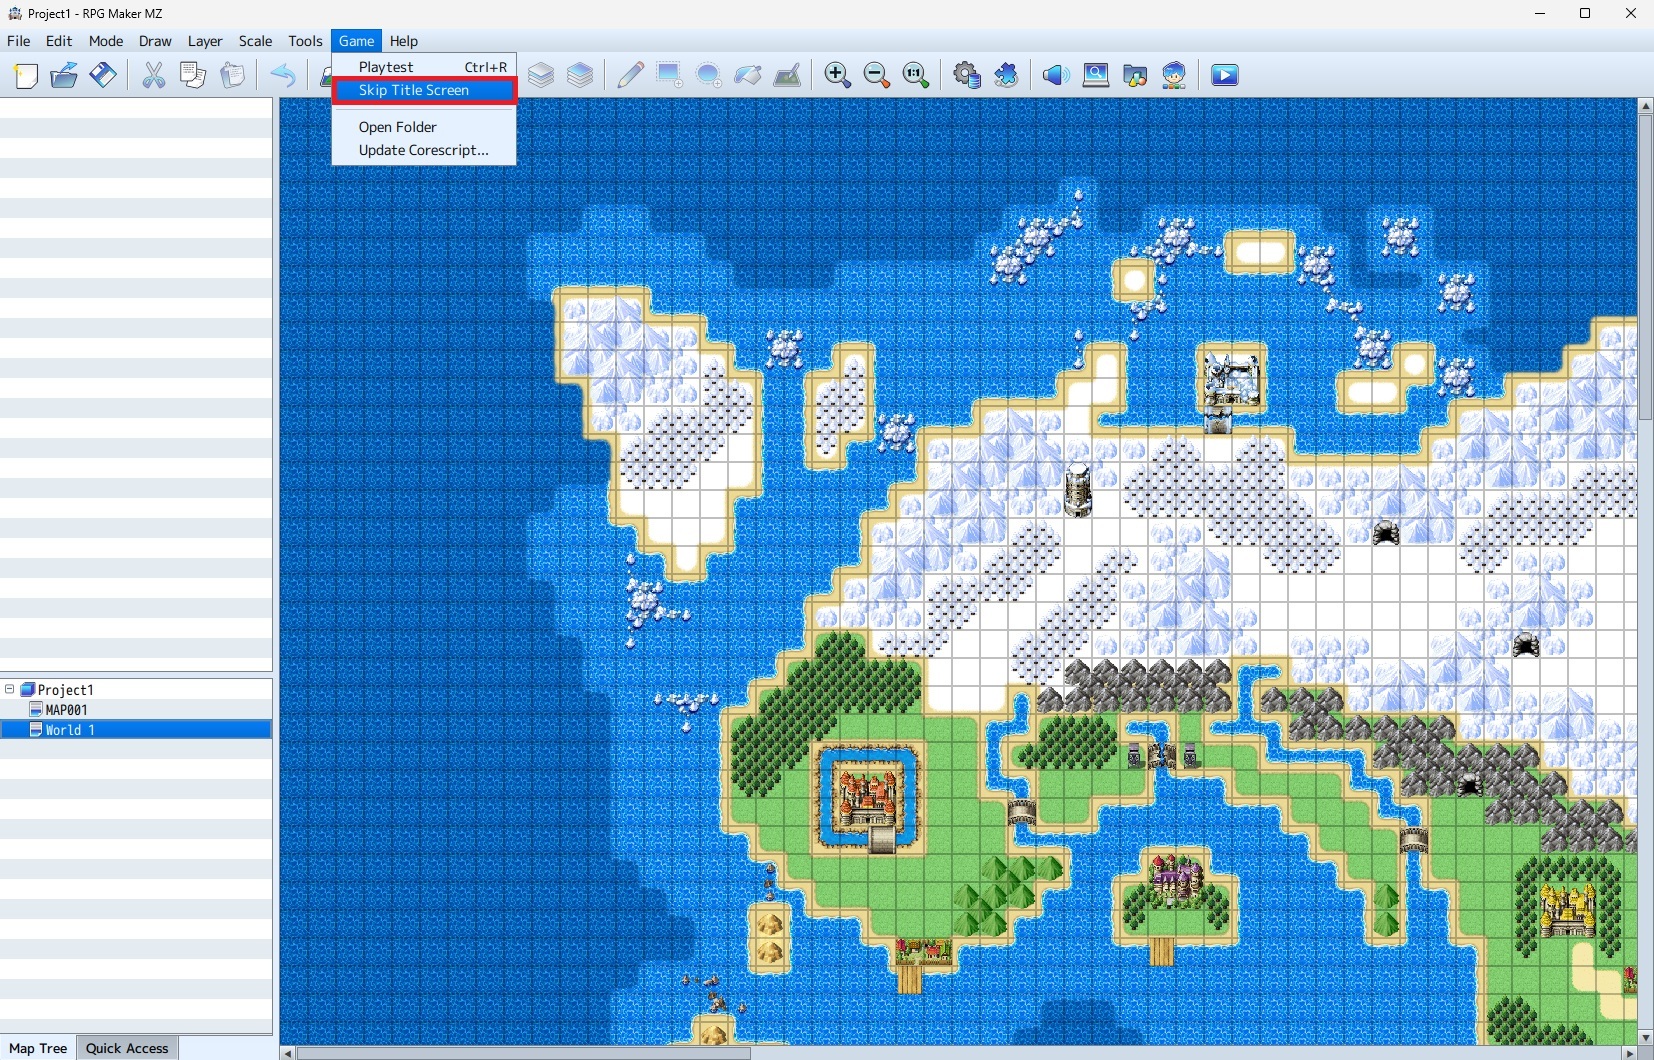Open the Database gear icon

point(967,75)
